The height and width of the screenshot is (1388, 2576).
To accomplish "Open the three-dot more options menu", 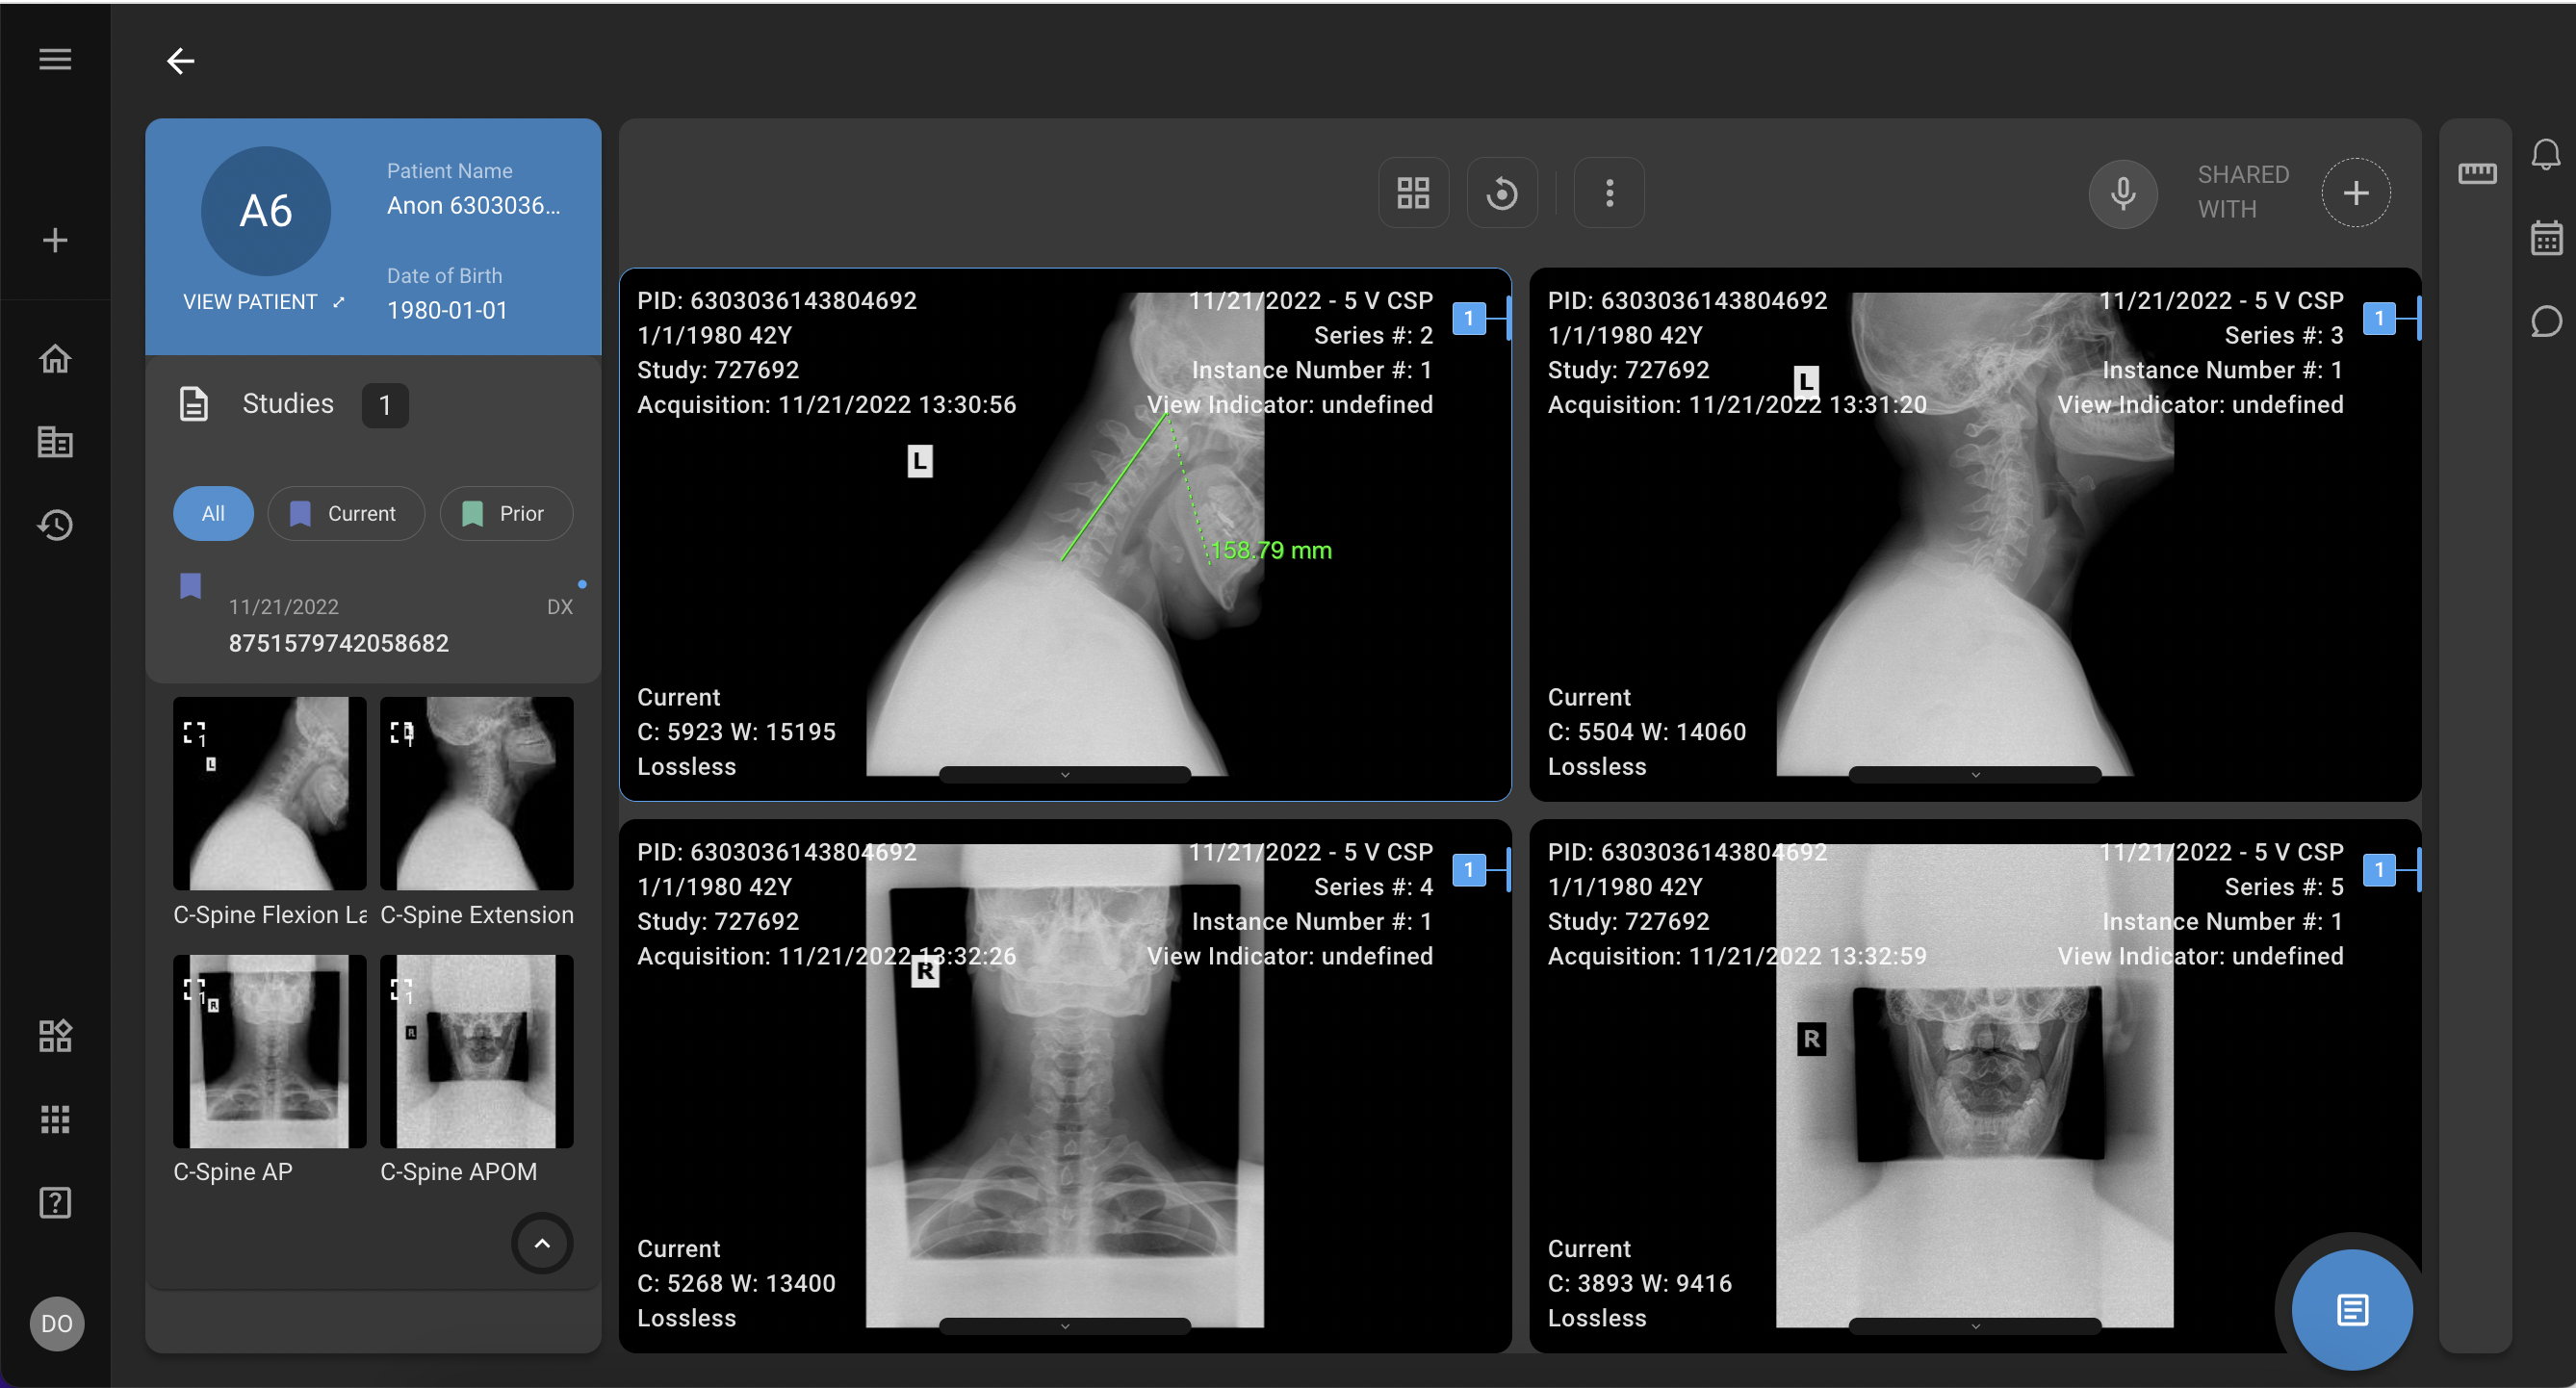I will [x=1608, y=192].
